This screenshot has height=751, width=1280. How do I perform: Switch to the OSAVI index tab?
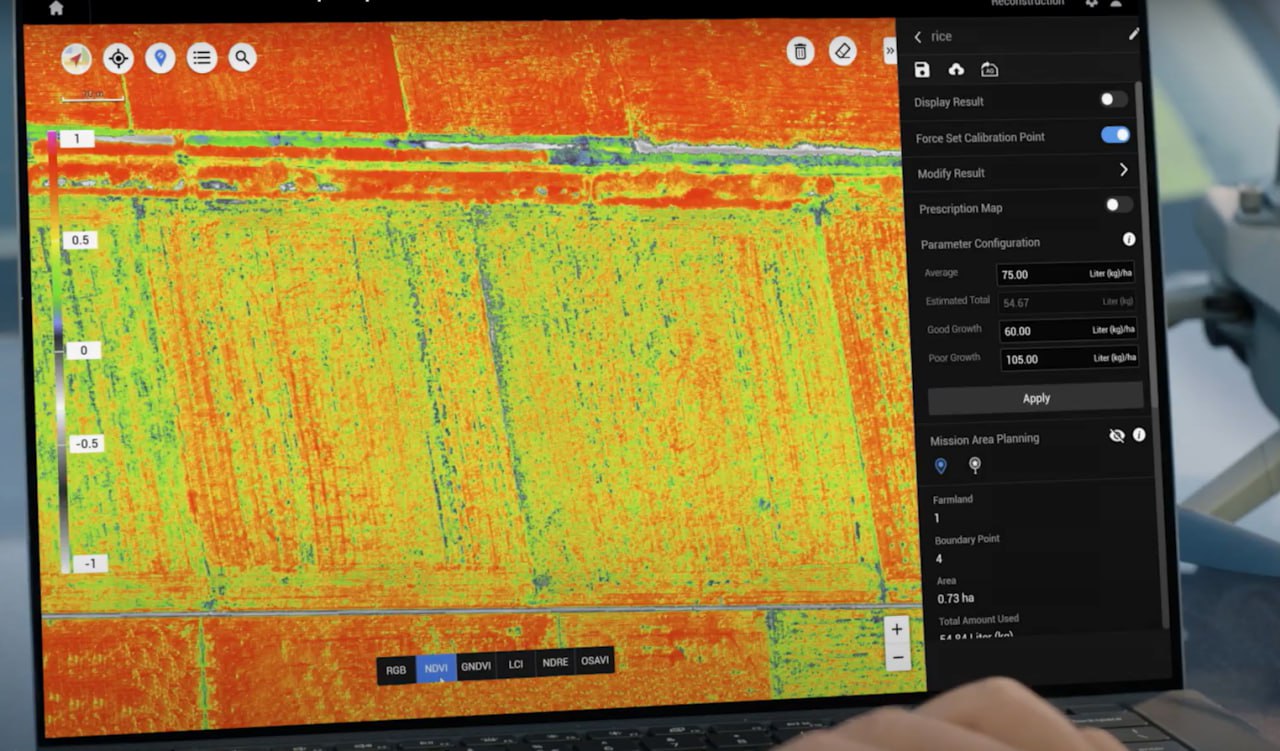pyautogui.click(x=595, y=660)
